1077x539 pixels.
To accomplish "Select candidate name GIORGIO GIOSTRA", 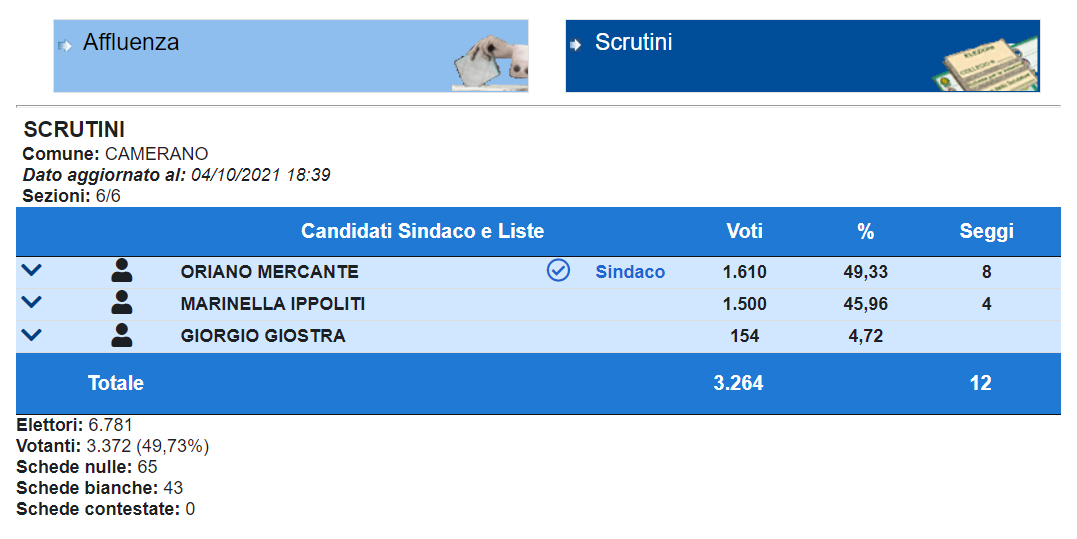I will [x=263, y=336].
